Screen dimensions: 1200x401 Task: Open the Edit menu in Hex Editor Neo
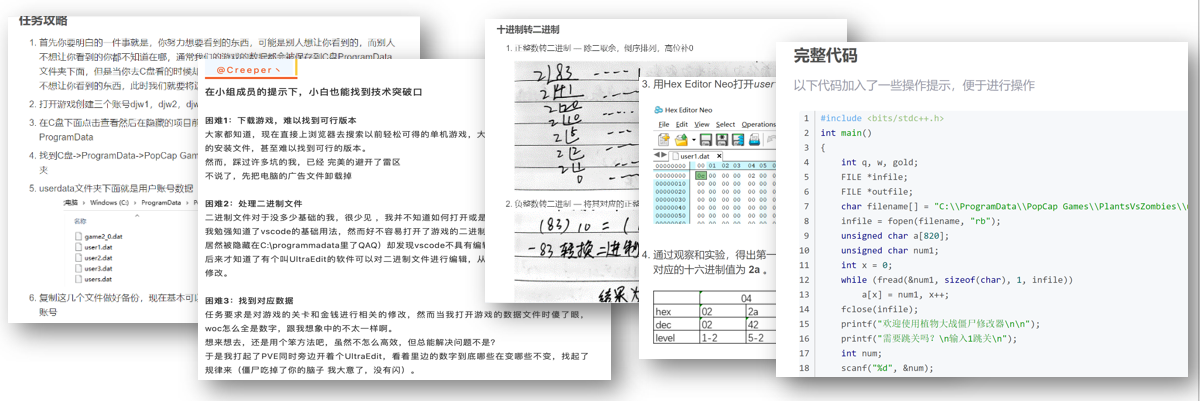coord(681,124)
